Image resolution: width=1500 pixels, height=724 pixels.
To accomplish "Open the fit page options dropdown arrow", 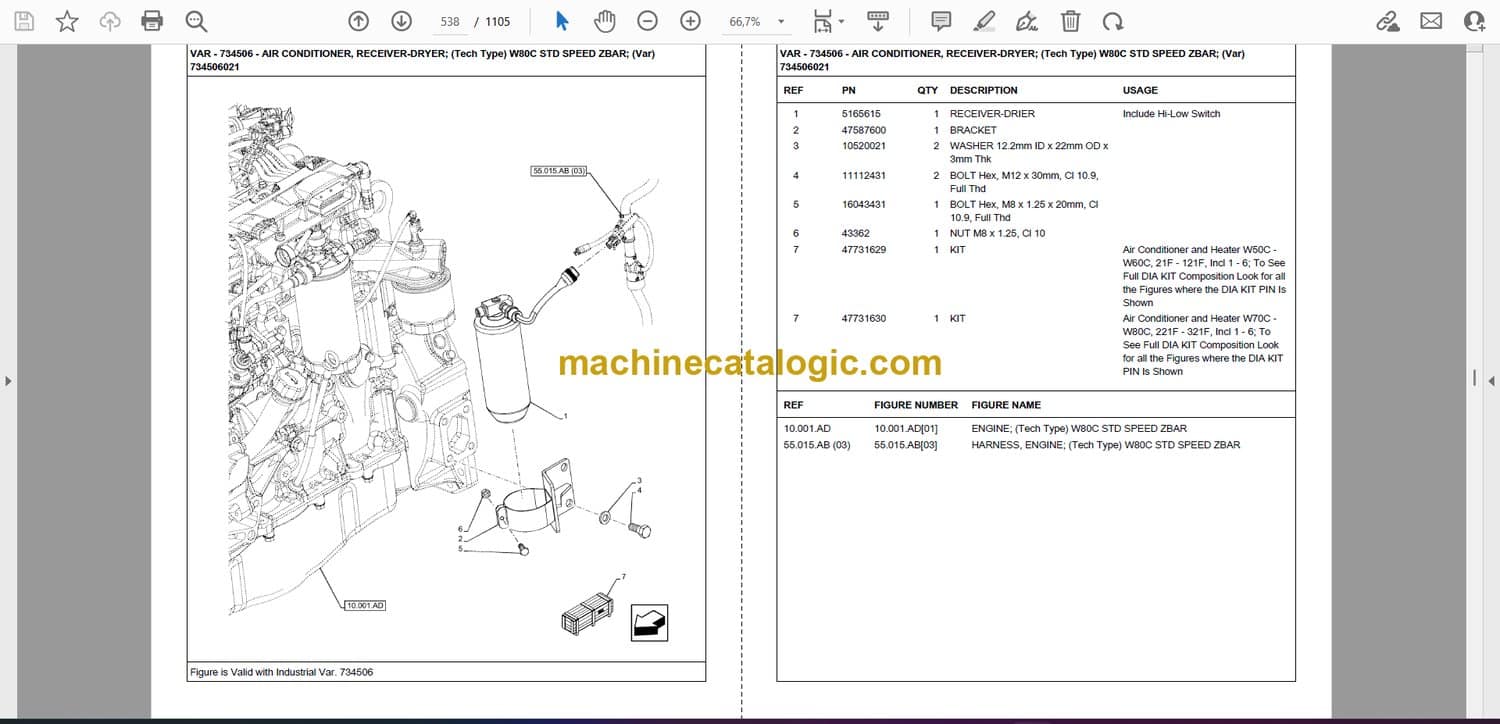I will click(841, 21).
